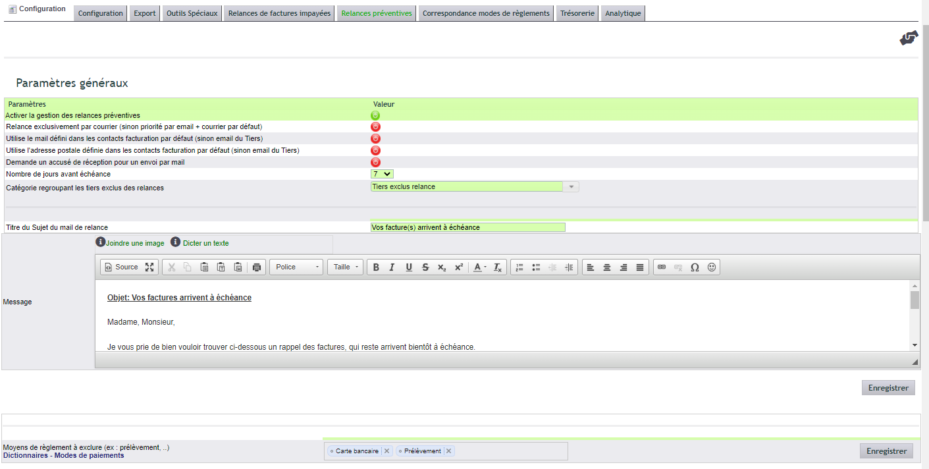Open Nombre de jours avant échéance dropdown

pyautogui.click(x=382, y=174)
